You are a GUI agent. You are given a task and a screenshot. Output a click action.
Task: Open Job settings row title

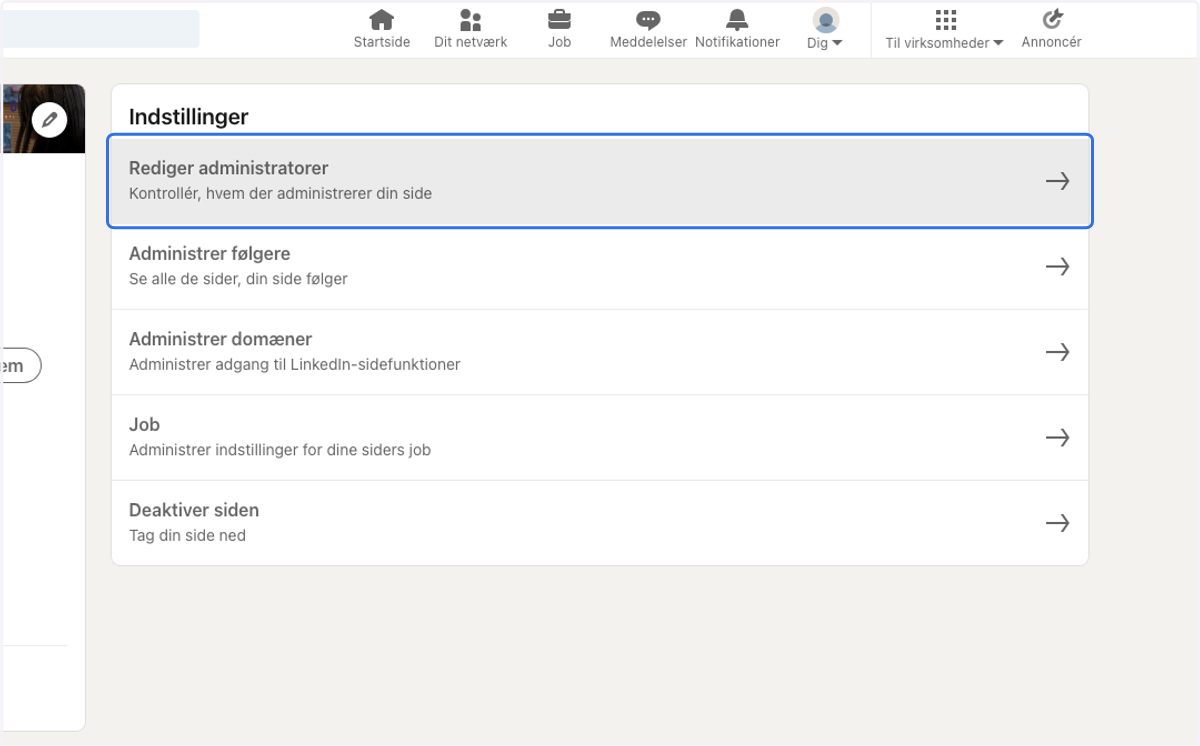pyautogui.click(x=145, y=425)
